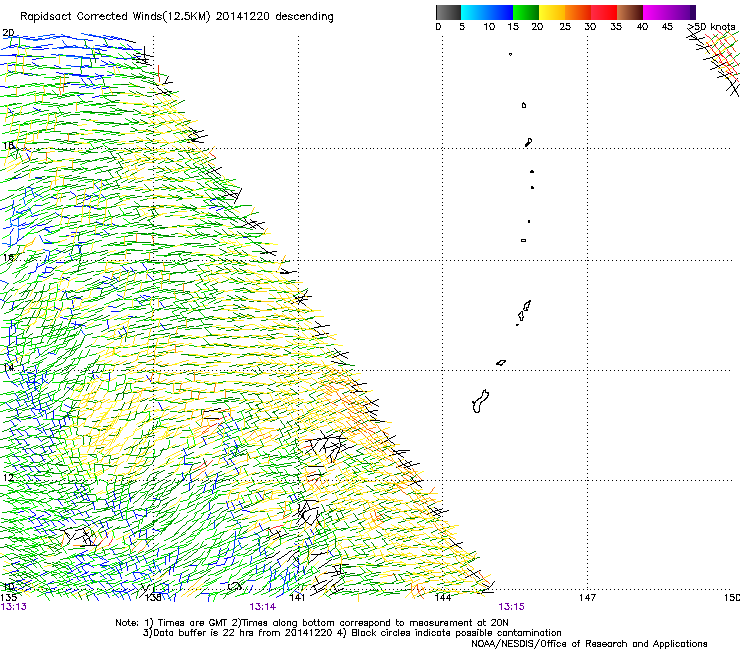The image size is (740, 650).
Task: Click the longitude label '144'
Action: [442, 598]
